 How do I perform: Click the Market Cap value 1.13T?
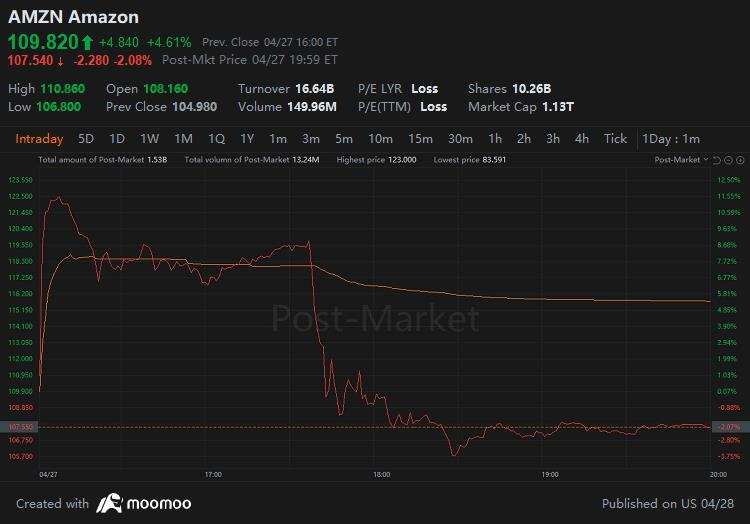558,107
